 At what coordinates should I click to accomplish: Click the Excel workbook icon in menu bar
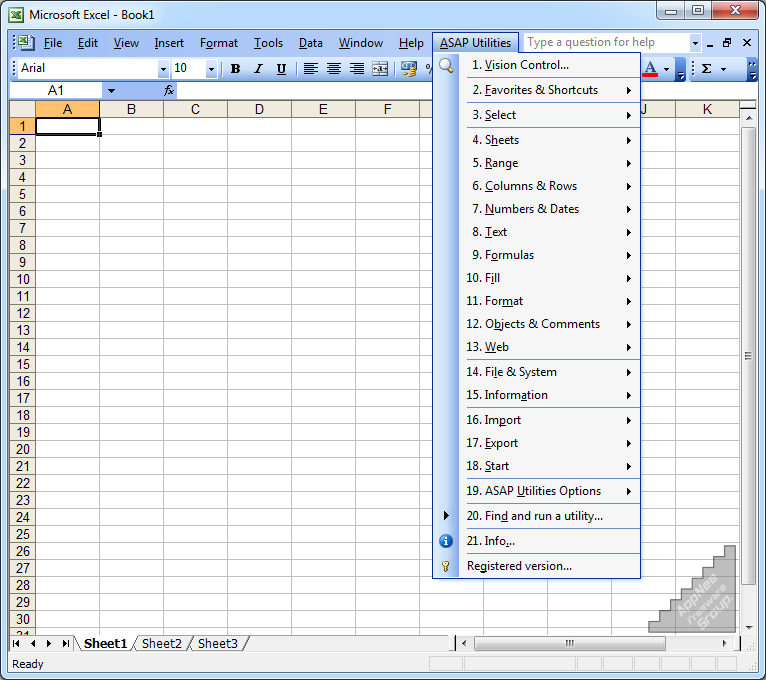tap(26, 43)
